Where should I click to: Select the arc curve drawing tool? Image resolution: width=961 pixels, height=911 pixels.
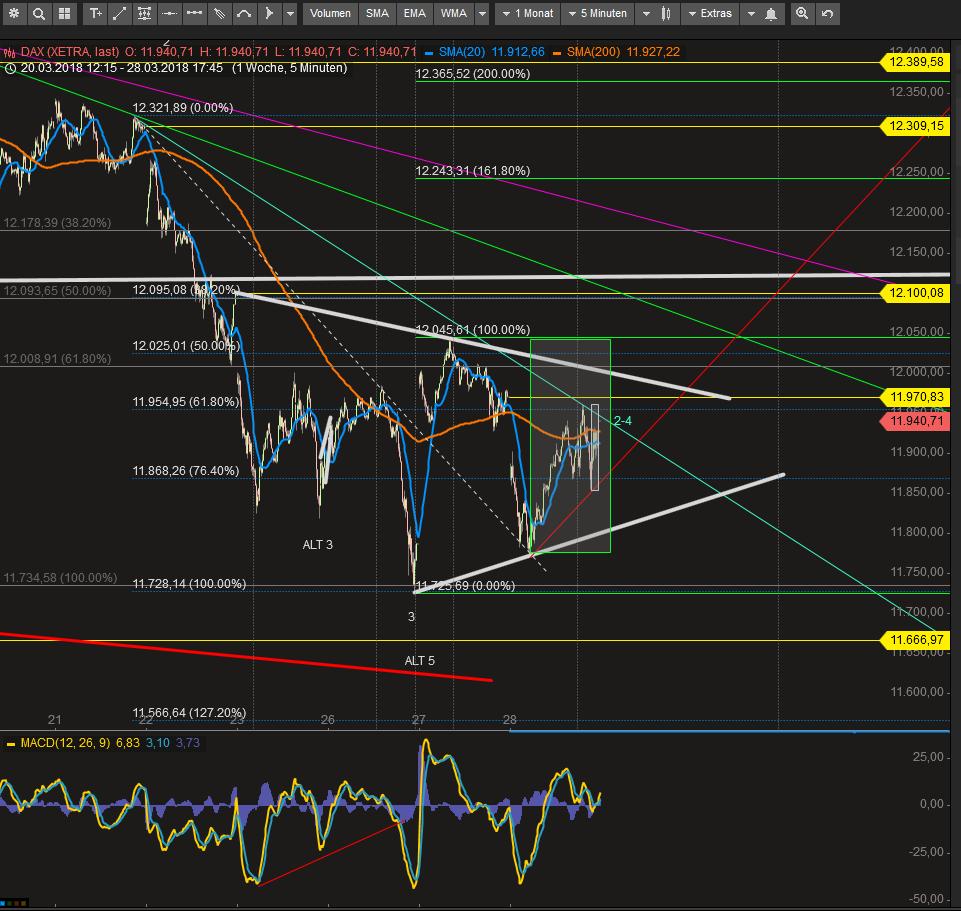244,13
